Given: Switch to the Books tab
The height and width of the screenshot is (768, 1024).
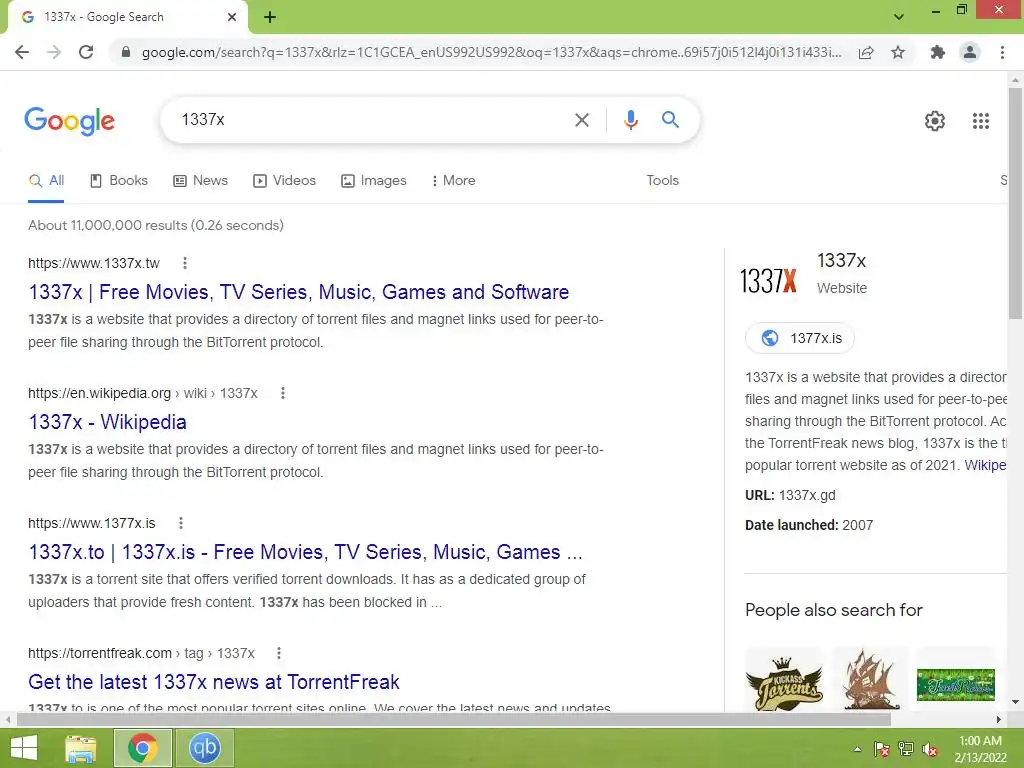Looking at the screenshot, I should click(119, 181).
